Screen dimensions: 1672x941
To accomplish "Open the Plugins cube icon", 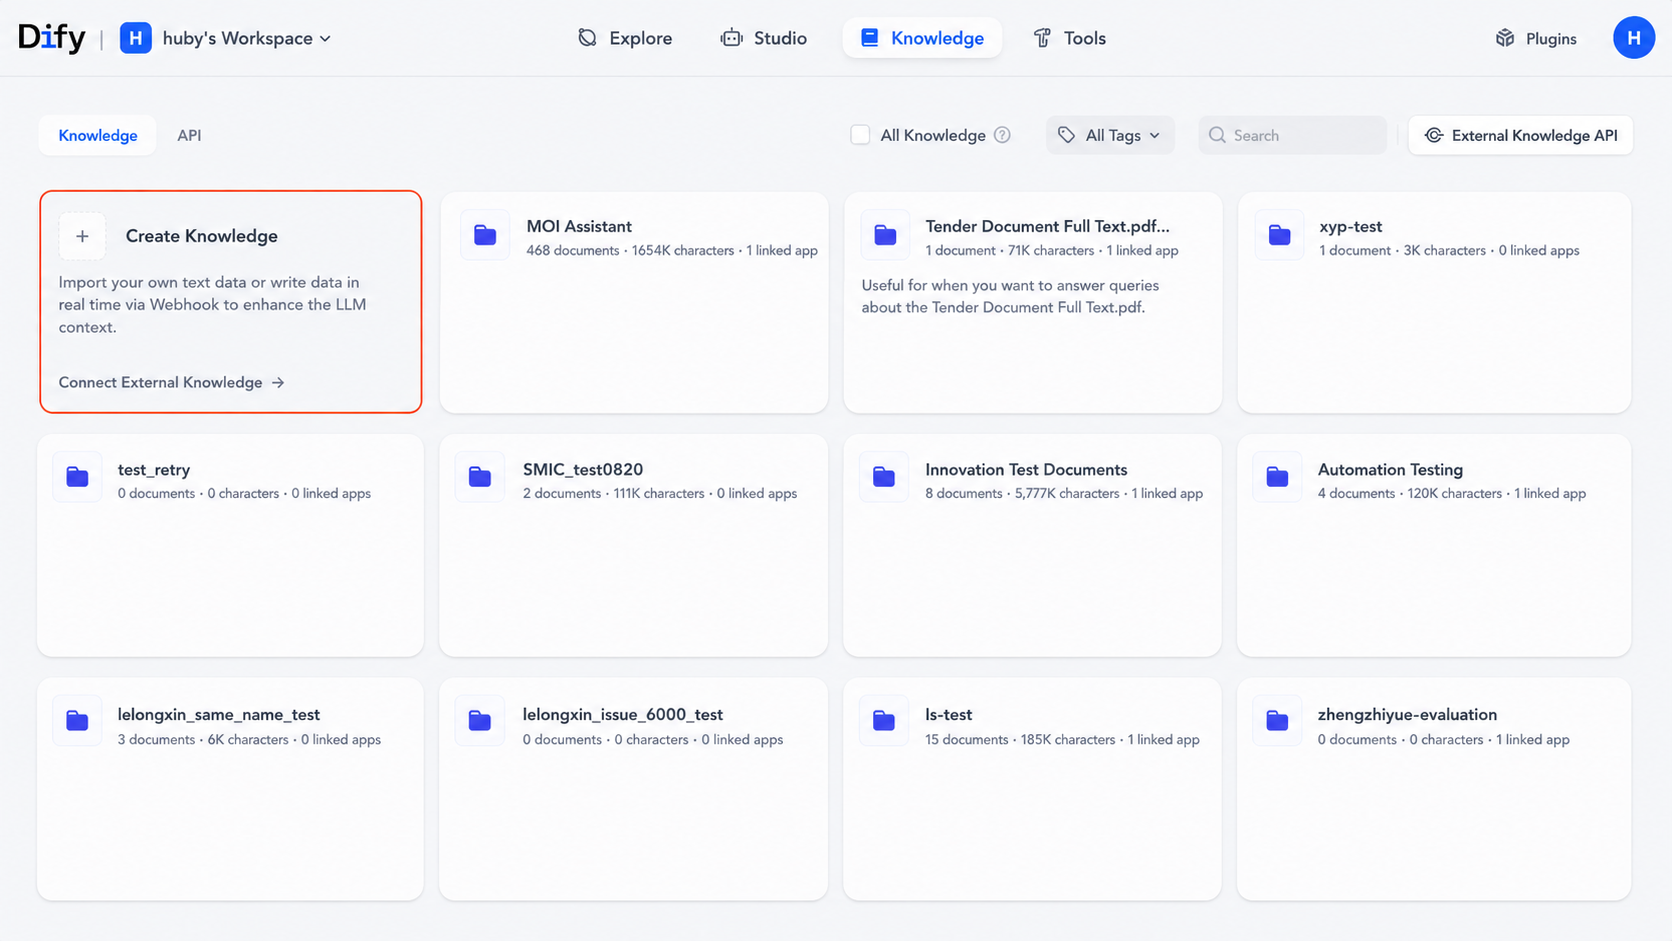I will pyautogui.click(x=1505, y=38).
